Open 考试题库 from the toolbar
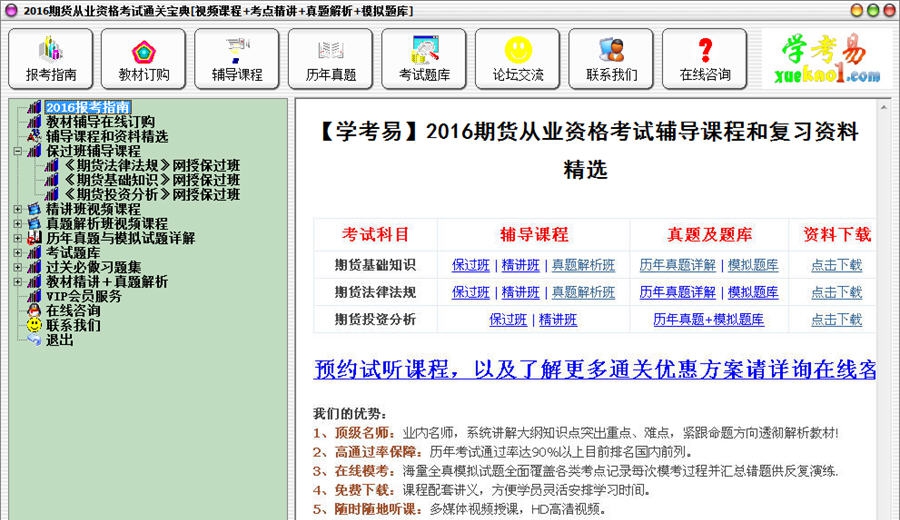This screenshot has height=520, width=900. [424, 58]
